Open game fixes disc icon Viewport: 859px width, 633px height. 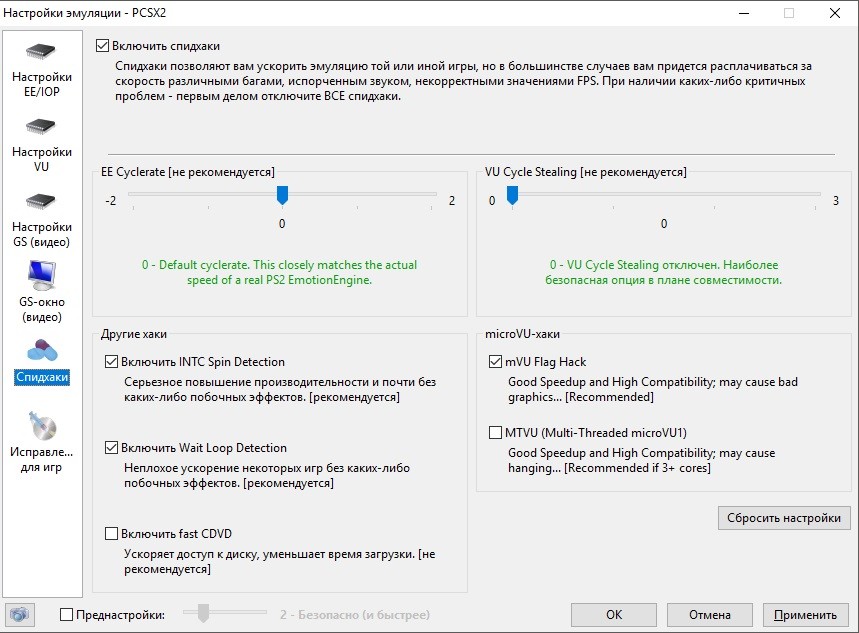click(x=42, y=427)
